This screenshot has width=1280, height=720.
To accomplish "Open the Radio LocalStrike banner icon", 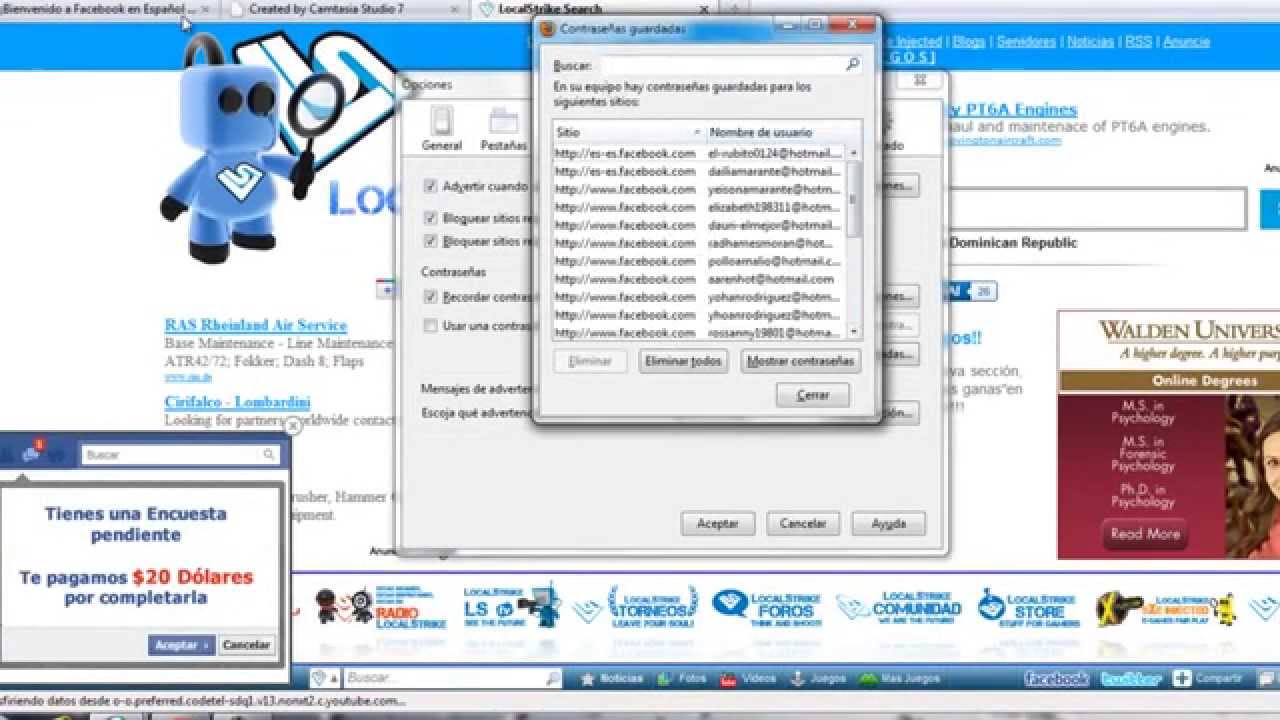I will coord(381,607).
